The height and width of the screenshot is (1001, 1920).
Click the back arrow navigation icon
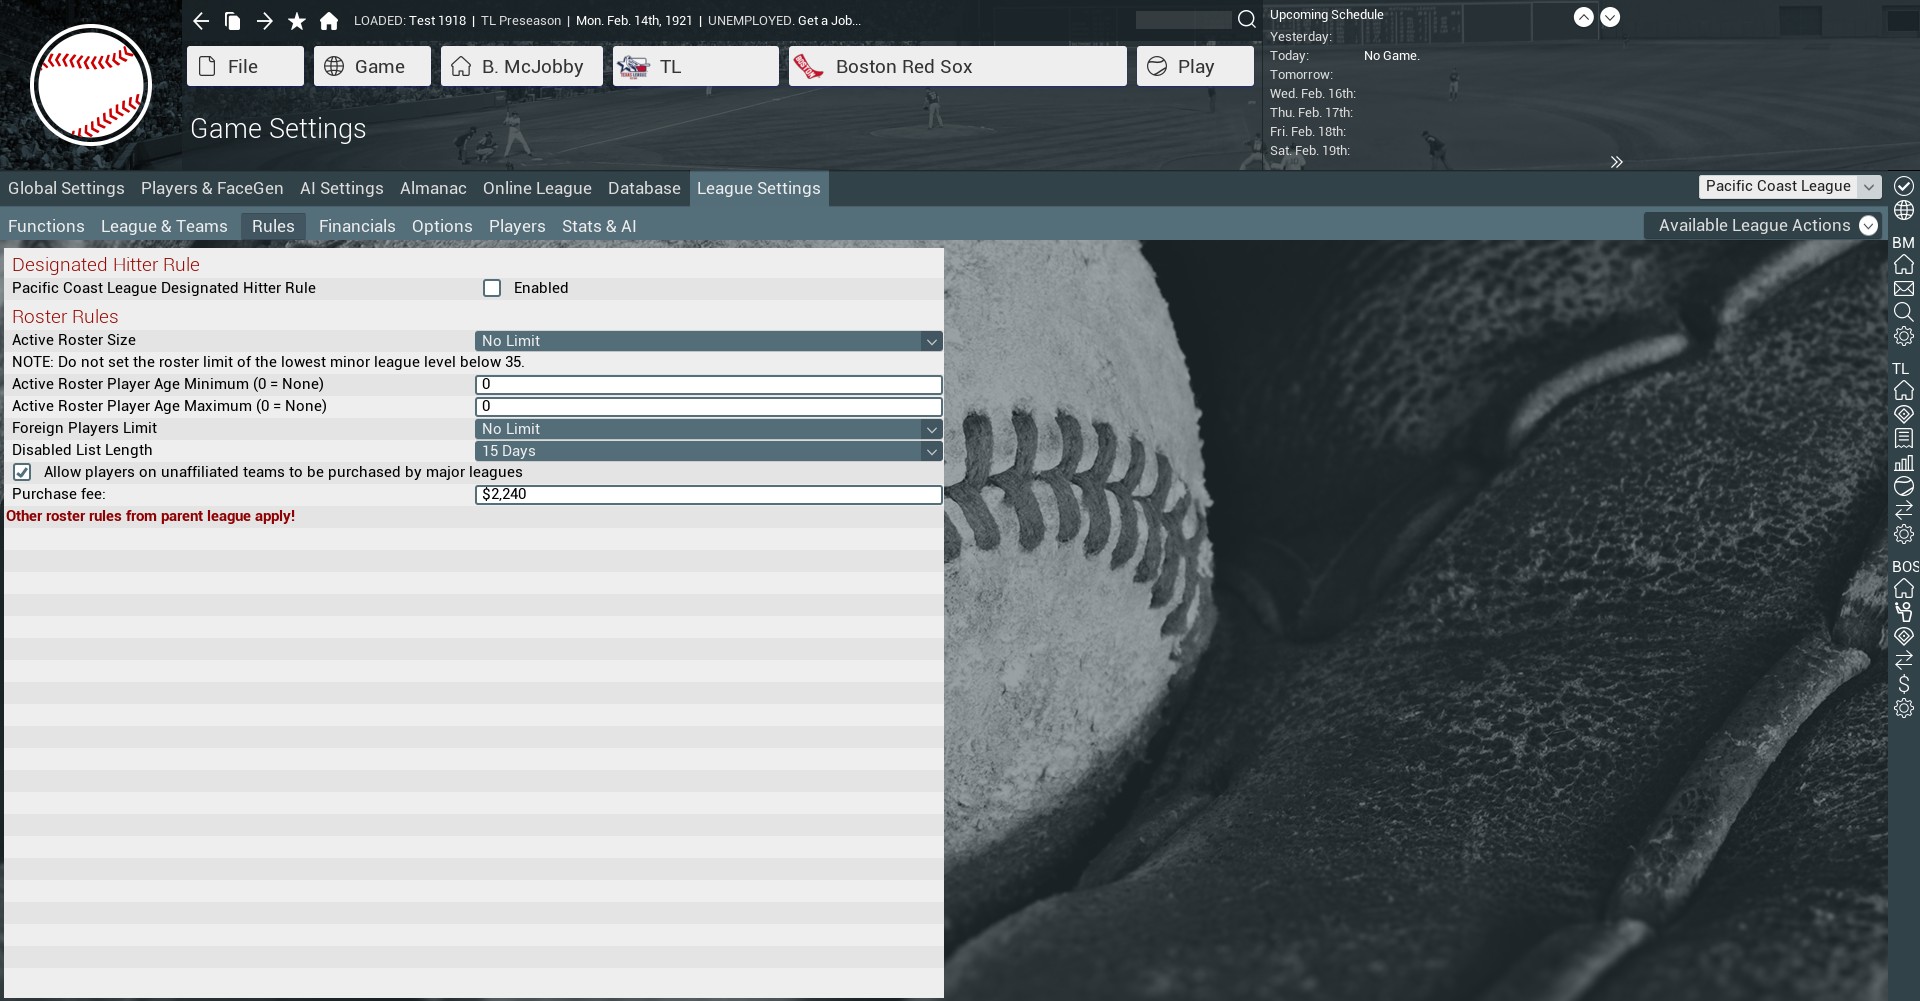tap(201, 21)
